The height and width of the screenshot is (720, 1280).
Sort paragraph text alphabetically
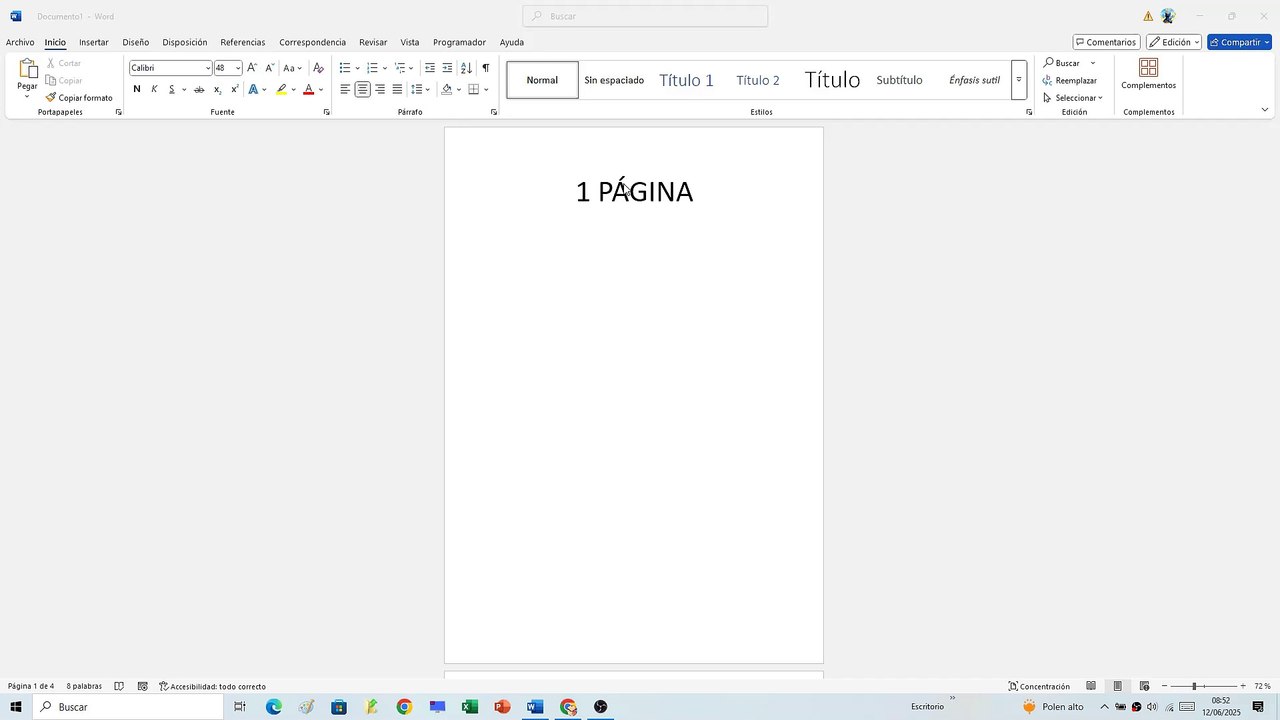(x=466, y=68)
